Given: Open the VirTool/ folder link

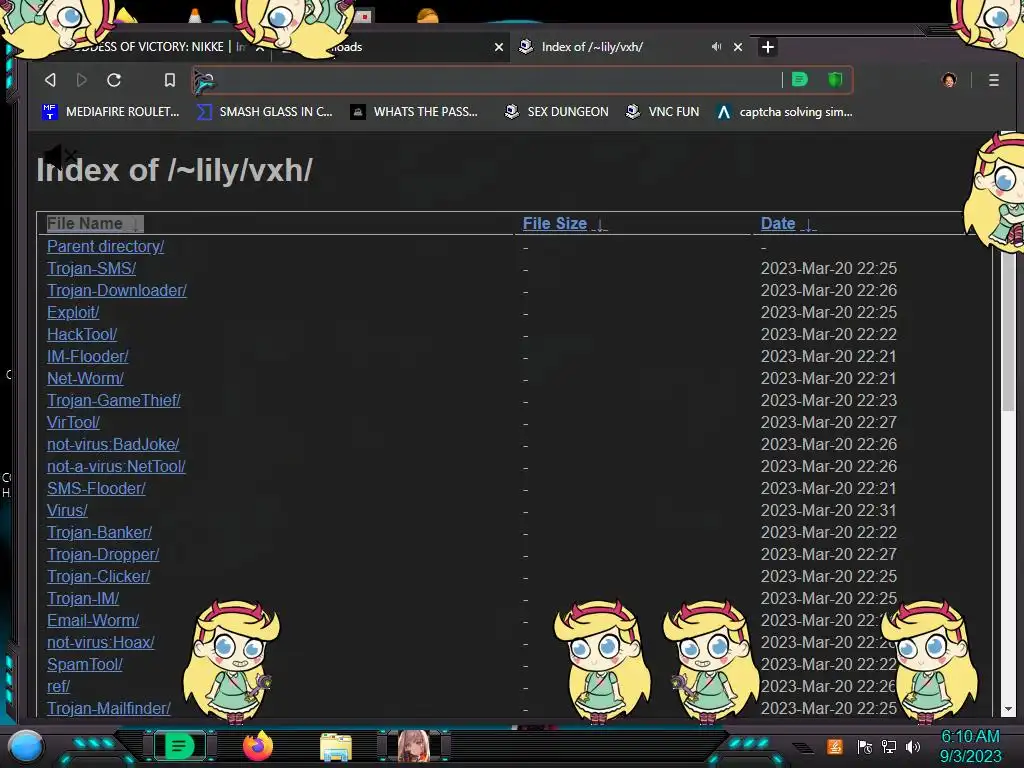Looking at the screenshot, I should (73, 423).
